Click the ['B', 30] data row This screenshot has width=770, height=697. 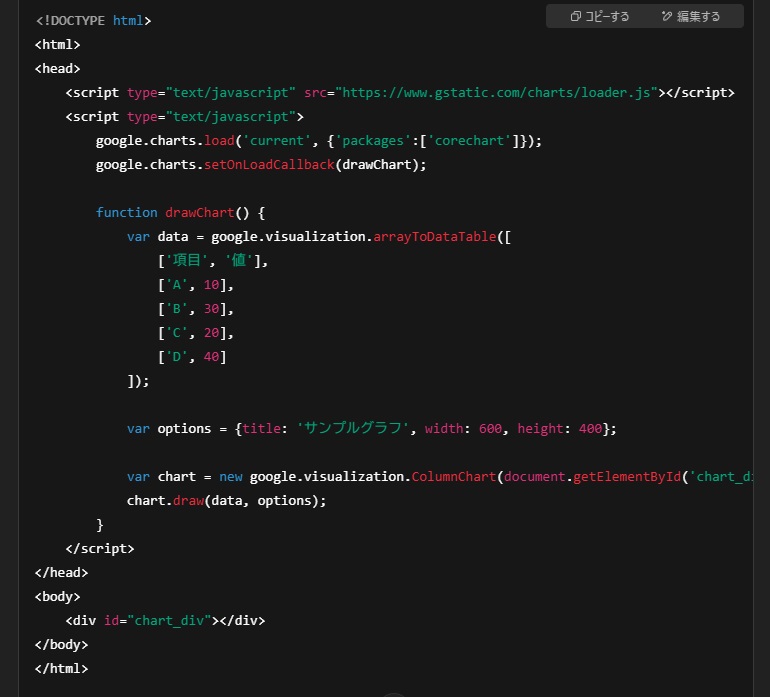(195, 309)
